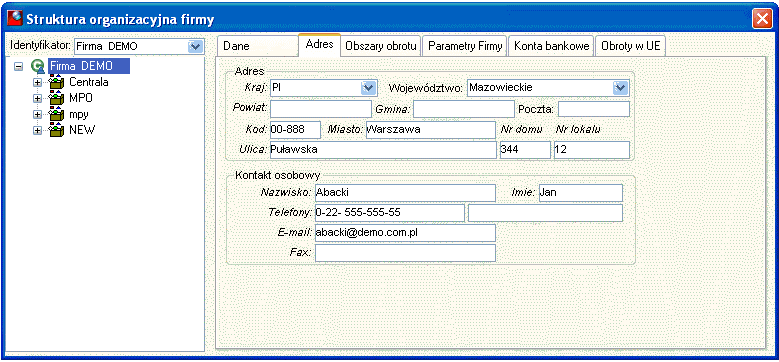The image size is (779, 362).
Task: Open the Województwo dropdown list
Action: pyautogui.click(x=620, y=88)
